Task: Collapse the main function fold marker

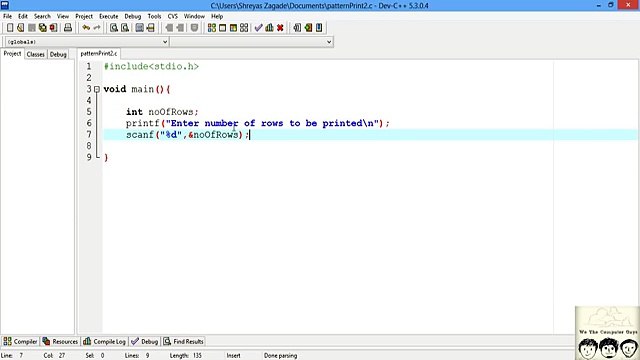Action: [x=97, y=89]
